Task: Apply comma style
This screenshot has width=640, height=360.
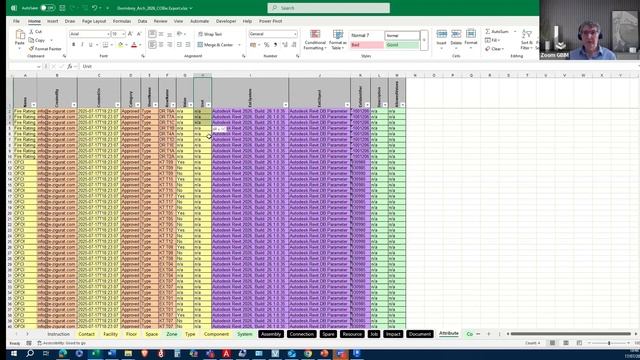Action: (x=276, y=45)
